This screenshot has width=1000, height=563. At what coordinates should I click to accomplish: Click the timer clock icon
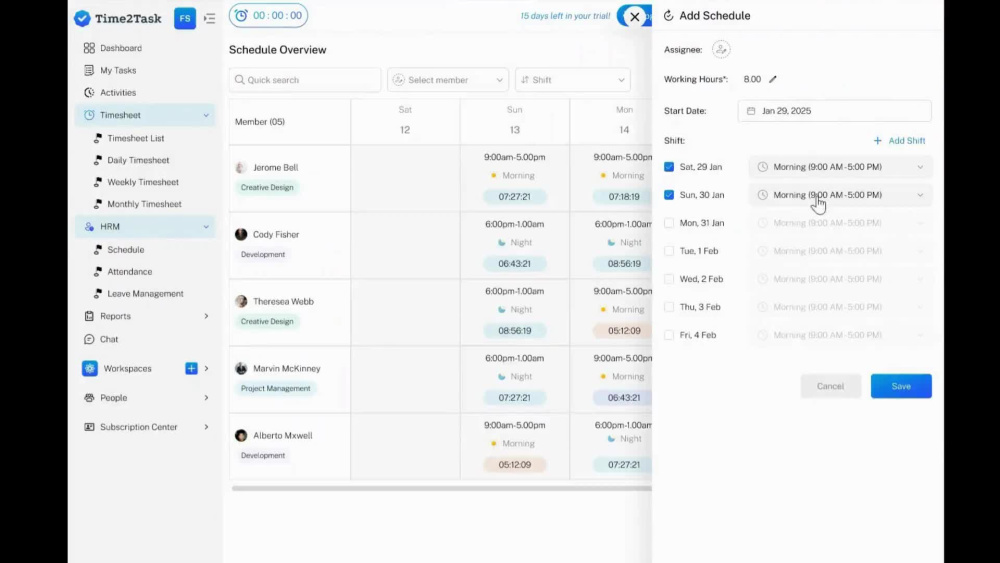pos(241,16)
